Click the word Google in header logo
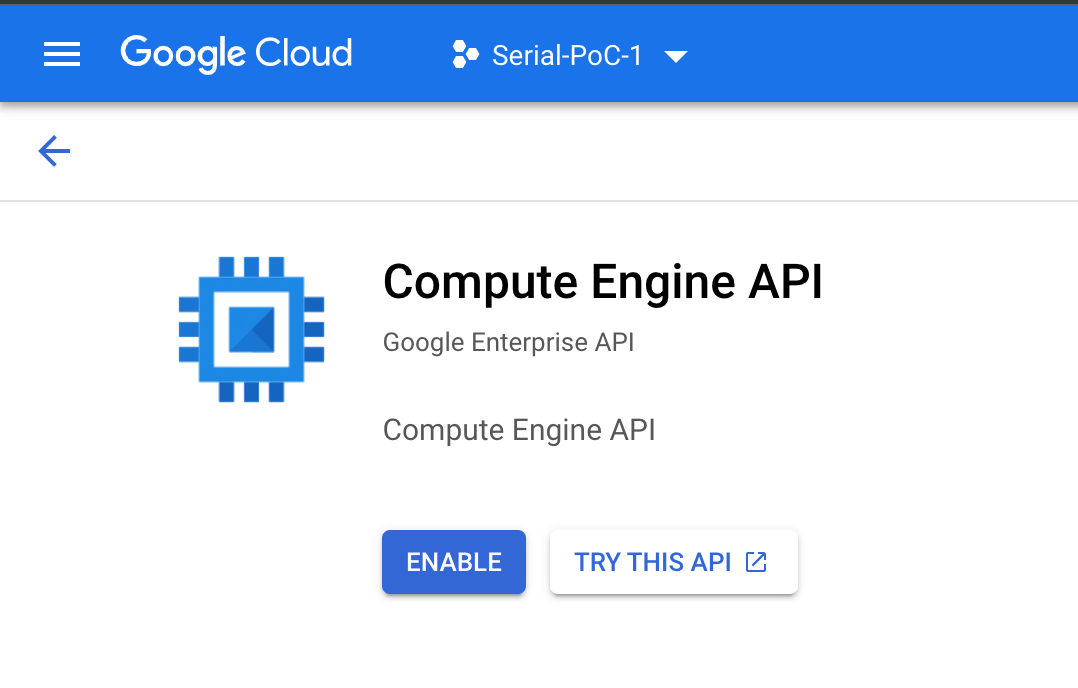Viewport: 1078px width, 688px height. point(183,54)
